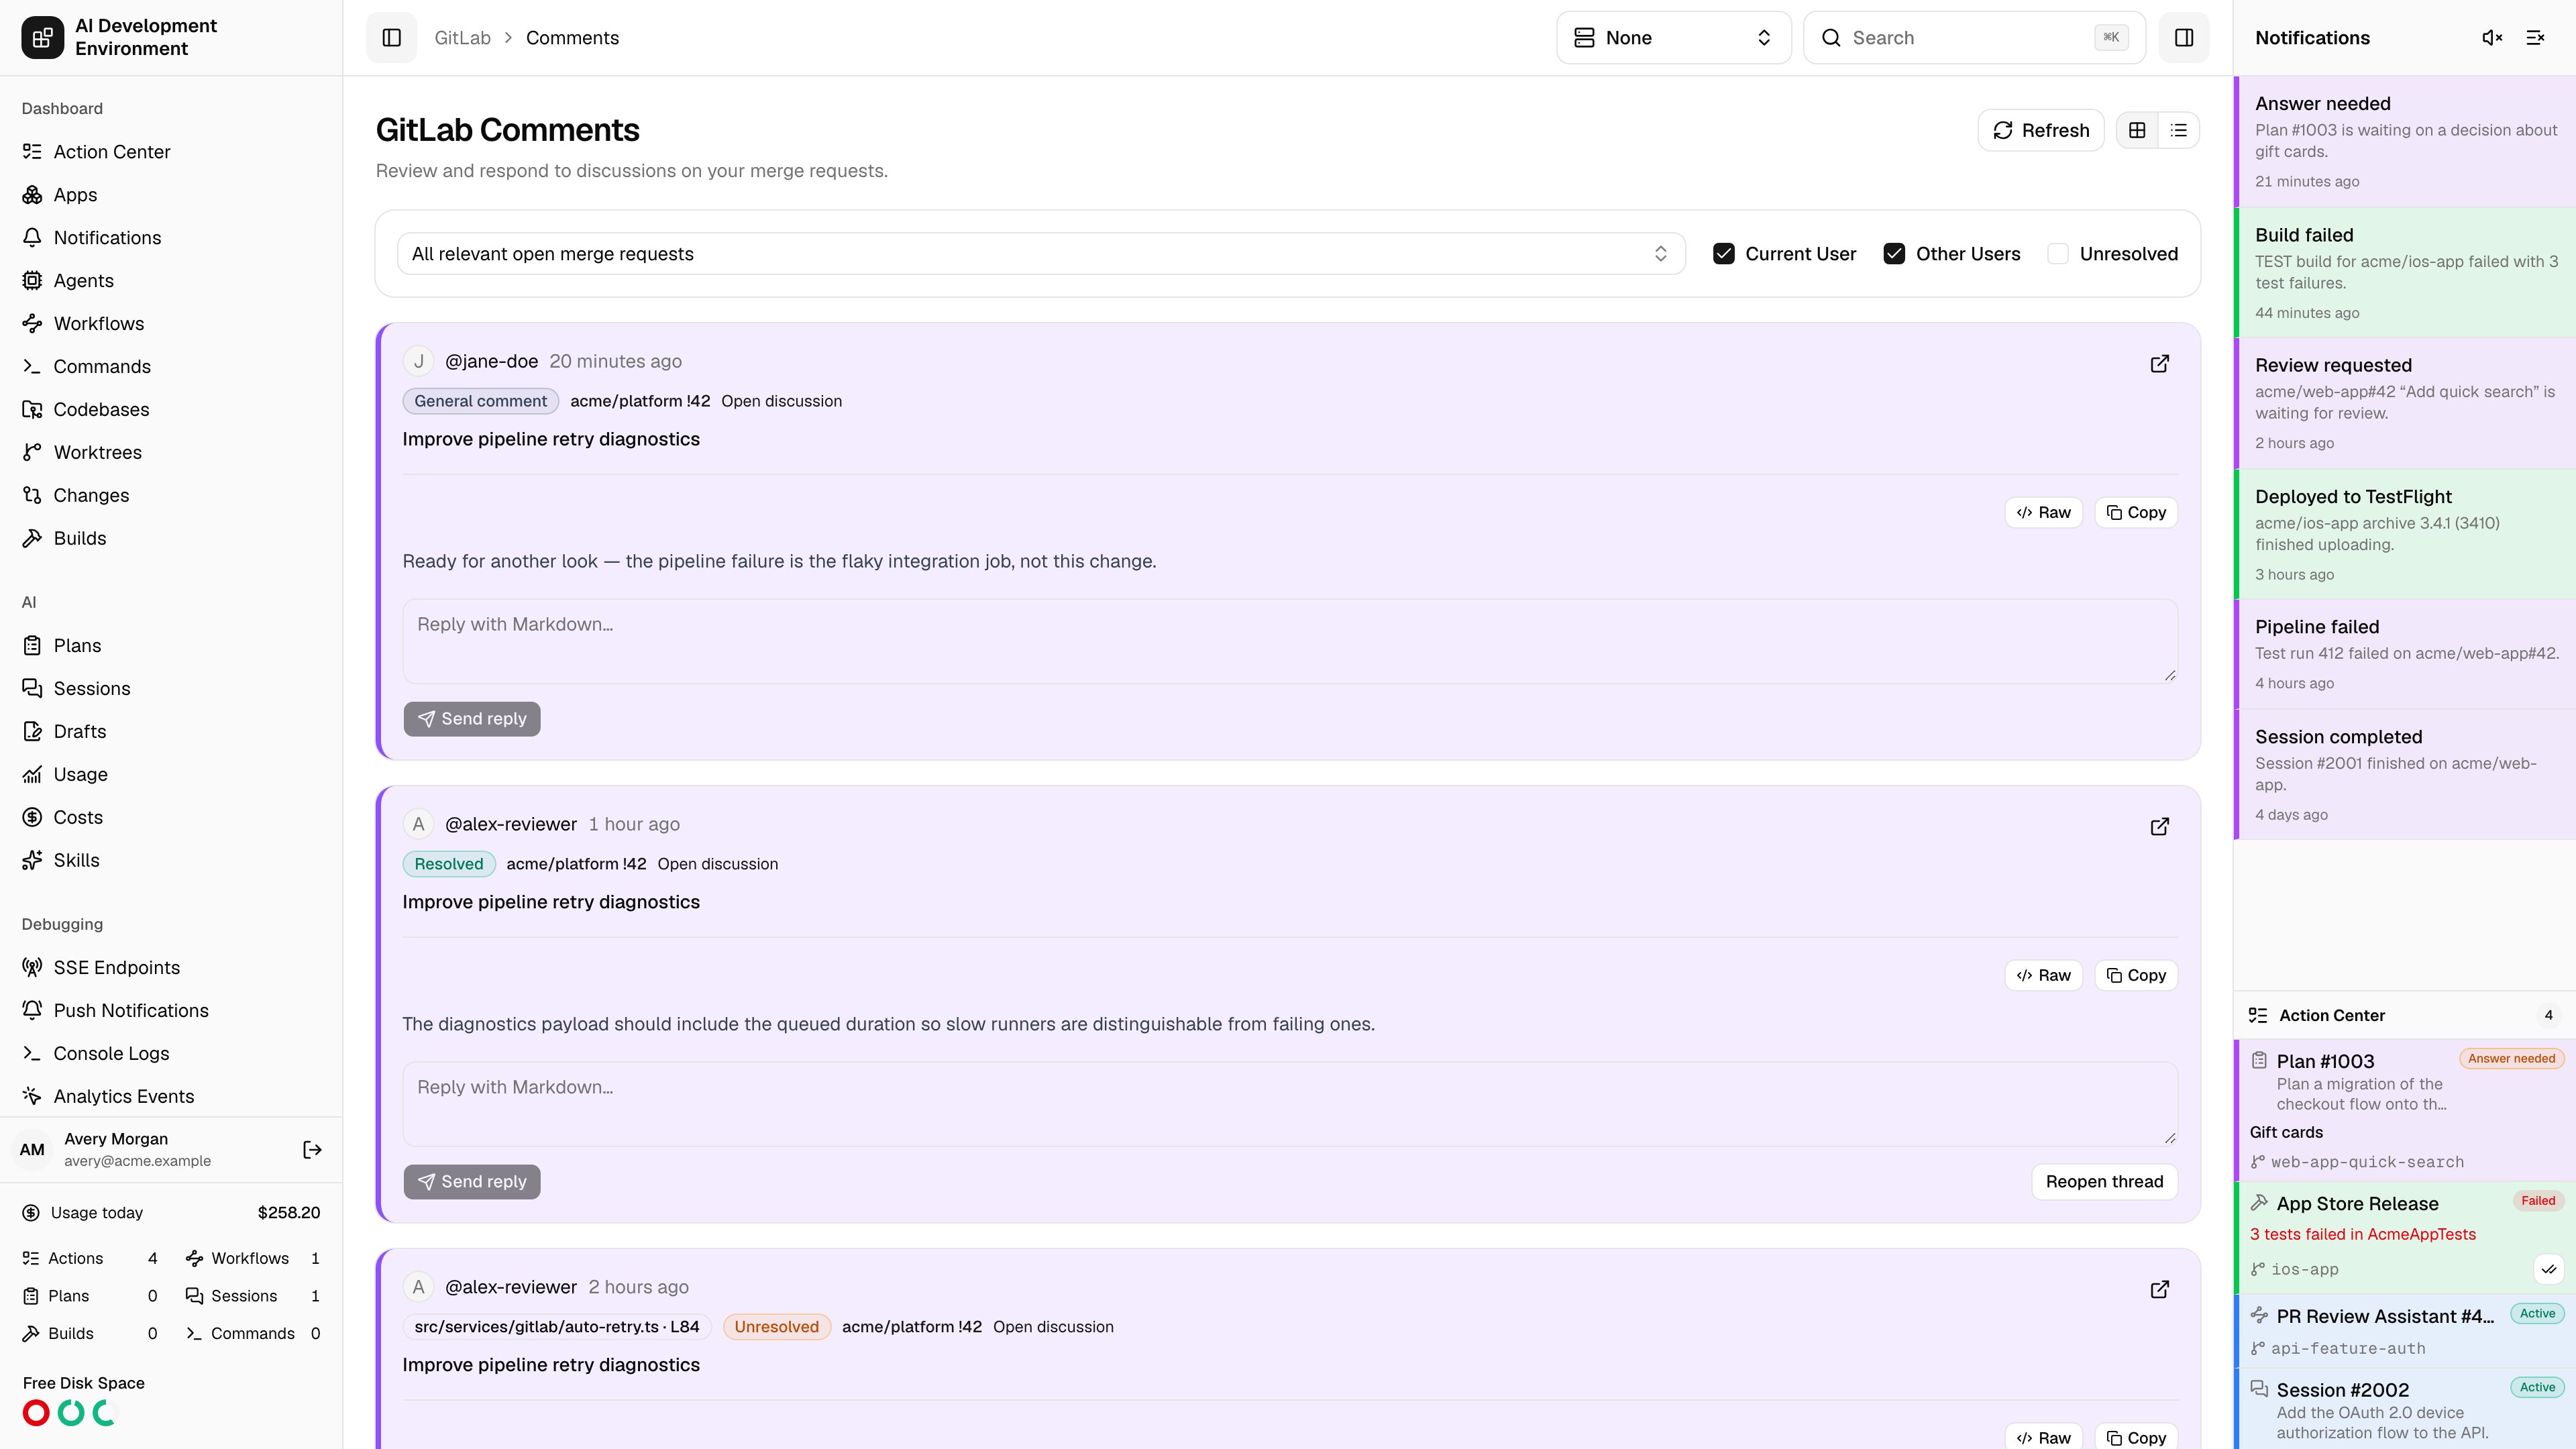Click the Action Center panel header icon
Screen dimensions: 2576x1449
(2257, 1015)
